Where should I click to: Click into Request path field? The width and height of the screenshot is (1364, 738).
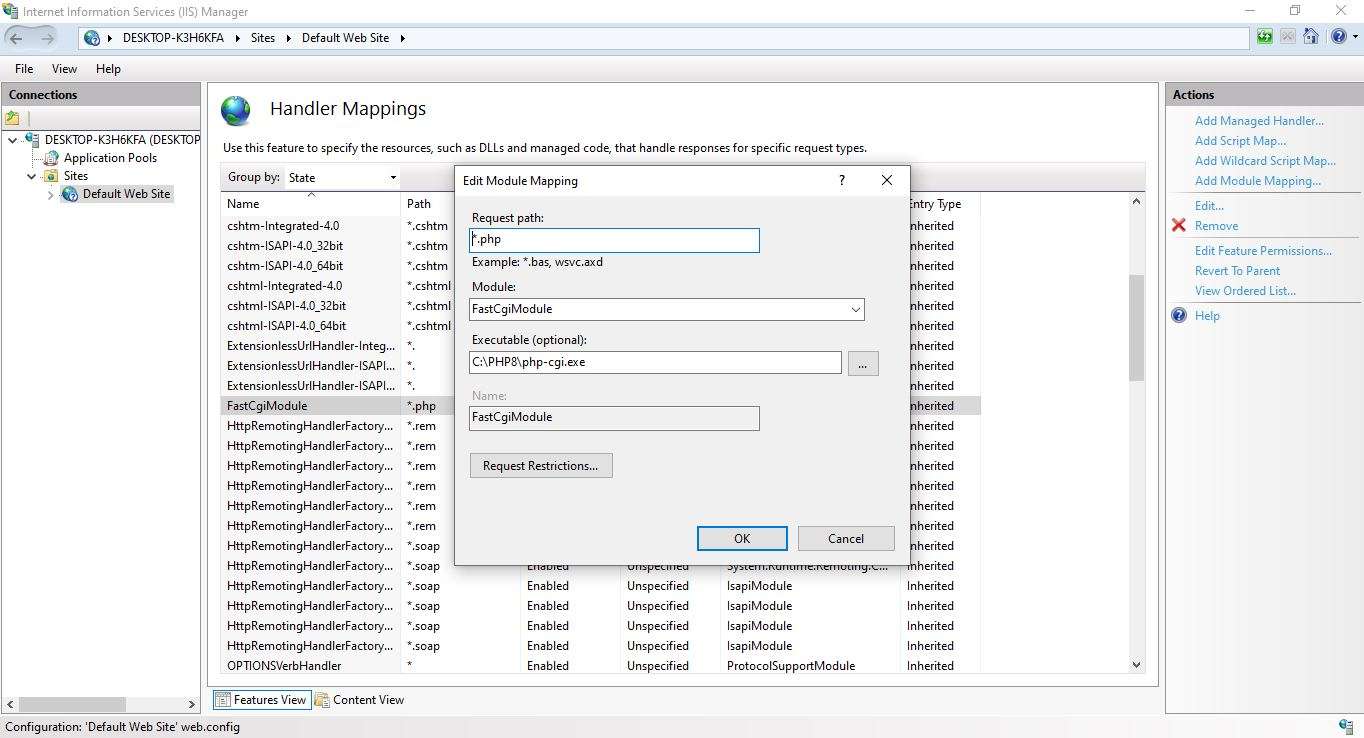point(614,240)
